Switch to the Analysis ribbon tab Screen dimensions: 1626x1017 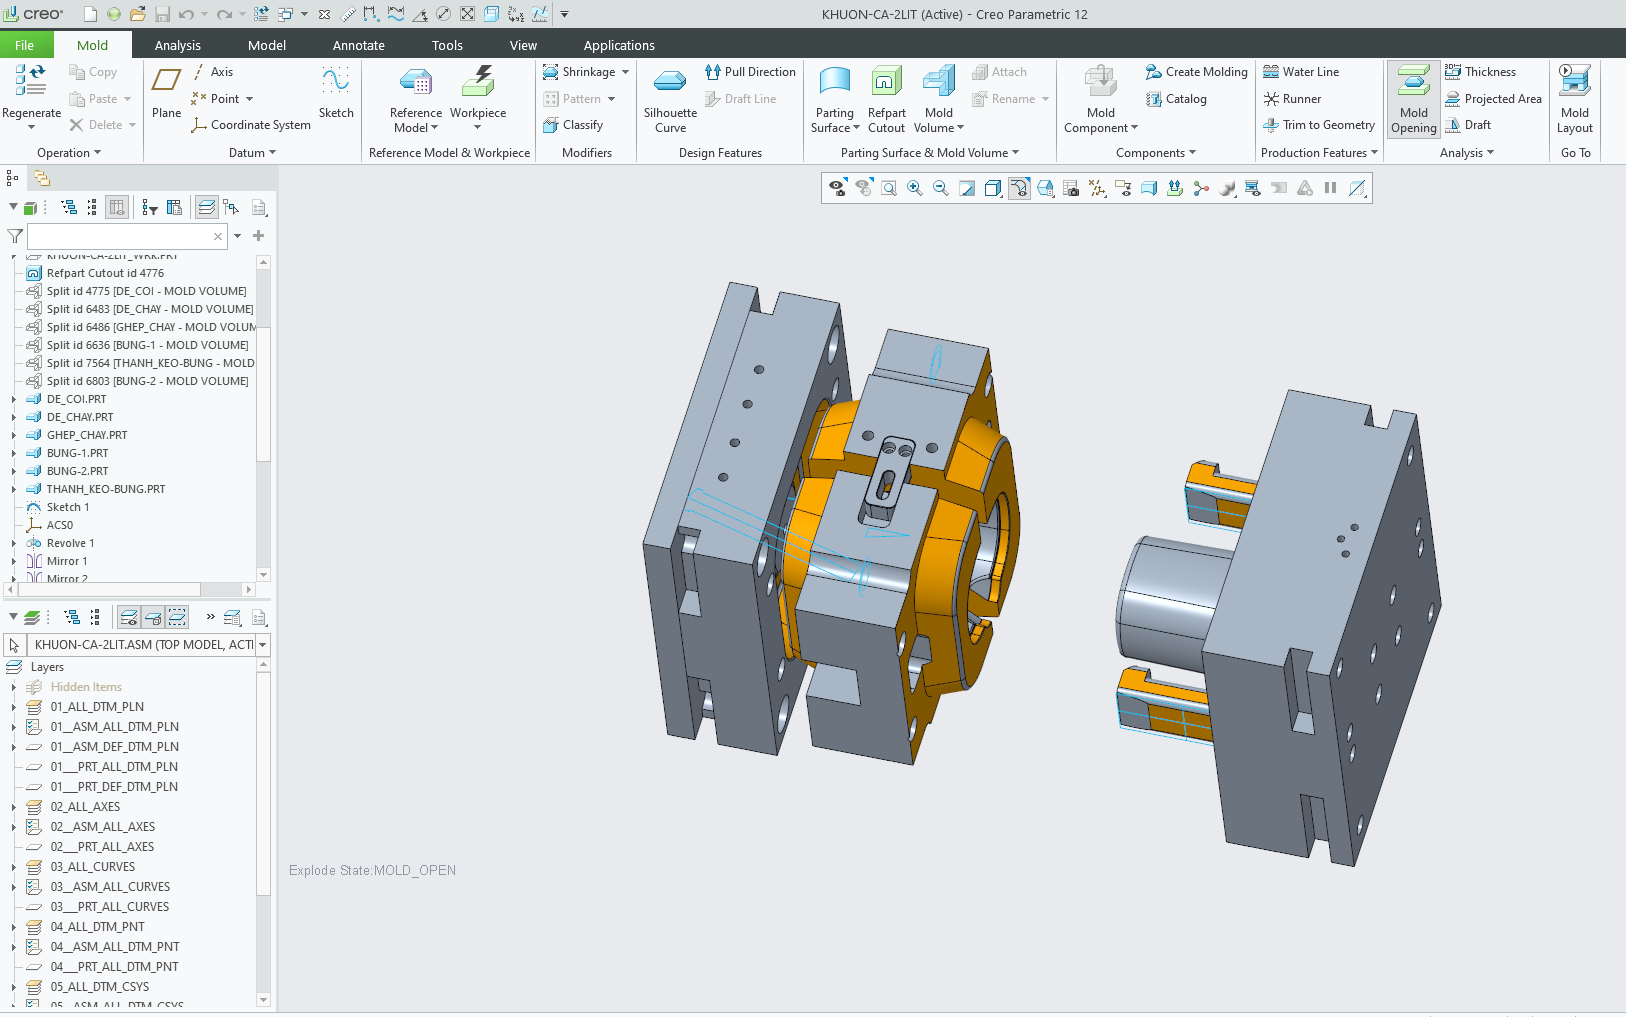coord(177,45)
